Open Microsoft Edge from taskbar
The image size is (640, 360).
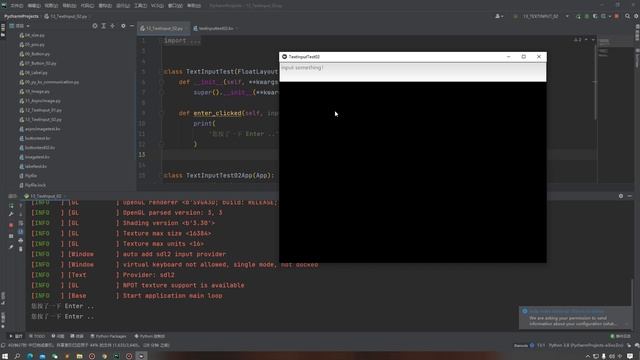(x=30, y=356)
